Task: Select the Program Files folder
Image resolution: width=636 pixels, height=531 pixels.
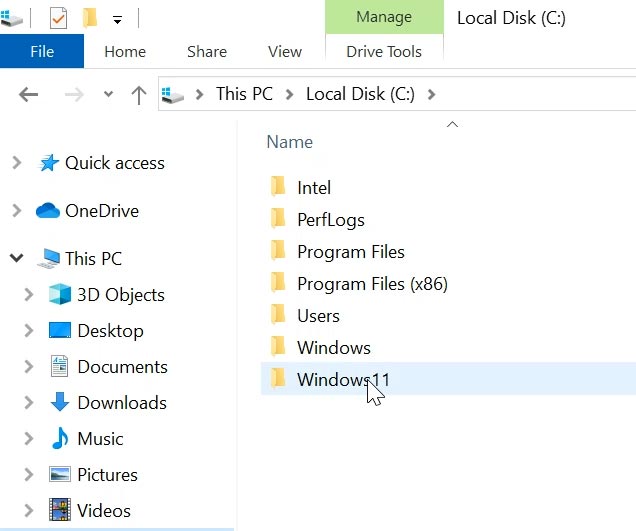Action: tap(351, 252)
